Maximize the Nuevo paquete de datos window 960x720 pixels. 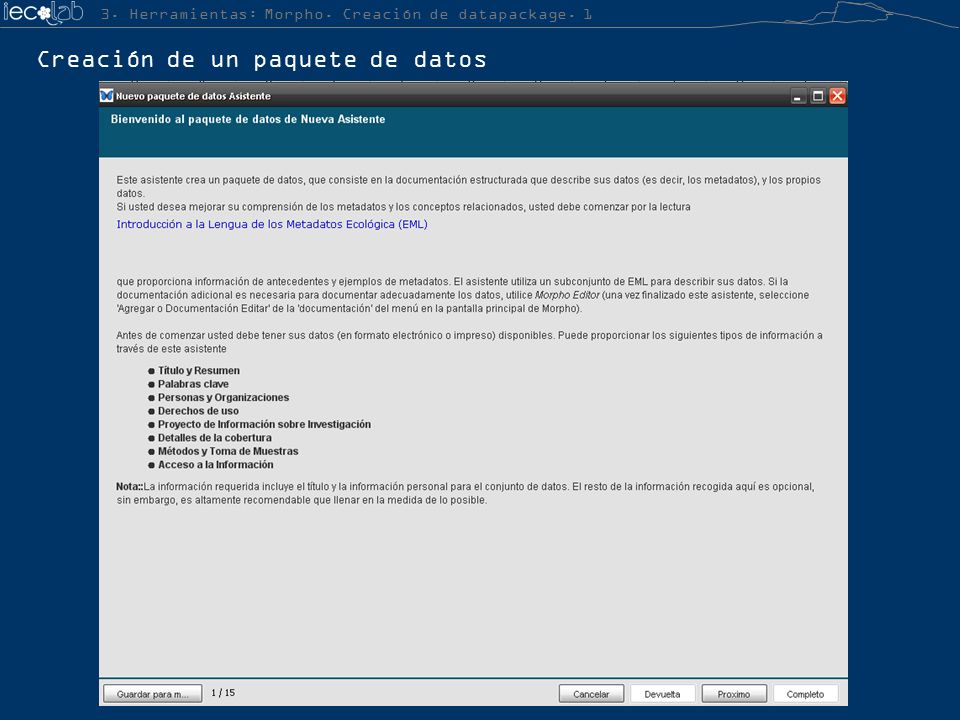pyautogui.click(x=817, y=96)
